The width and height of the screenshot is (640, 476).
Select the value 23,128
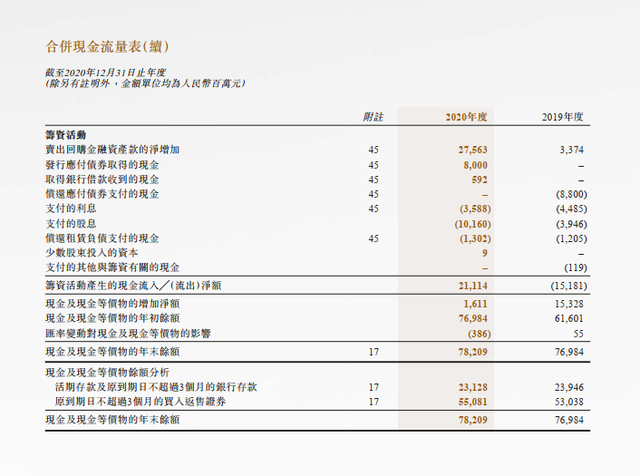(473, 387)
